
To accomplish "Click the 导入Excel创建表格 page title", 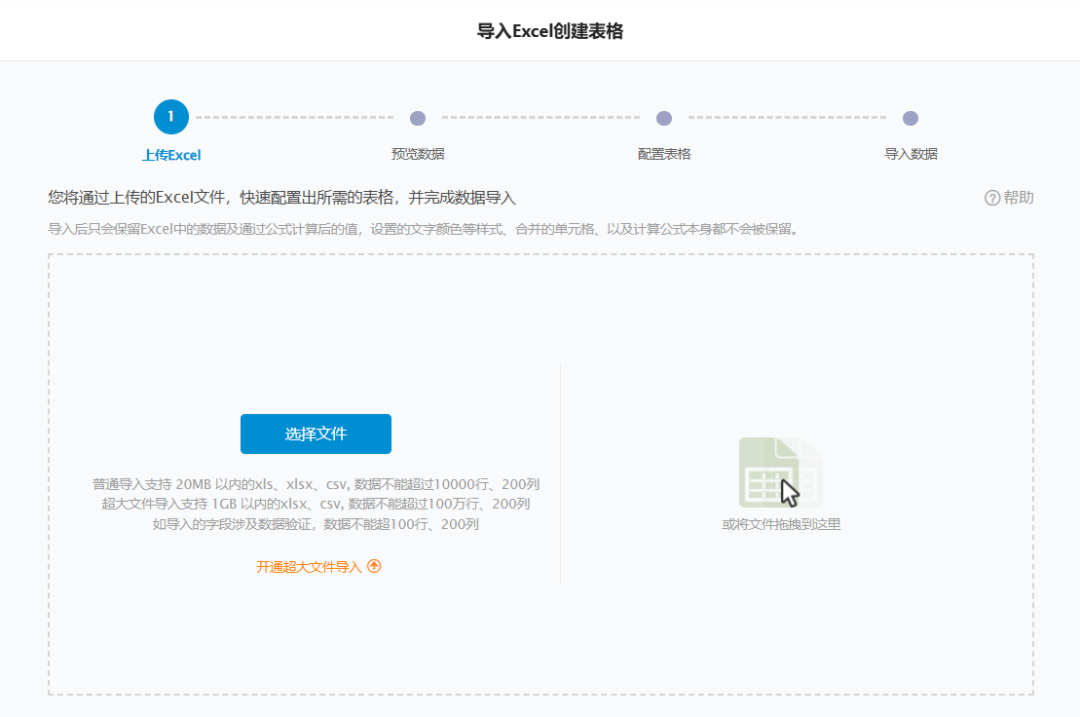I will 550,31.
